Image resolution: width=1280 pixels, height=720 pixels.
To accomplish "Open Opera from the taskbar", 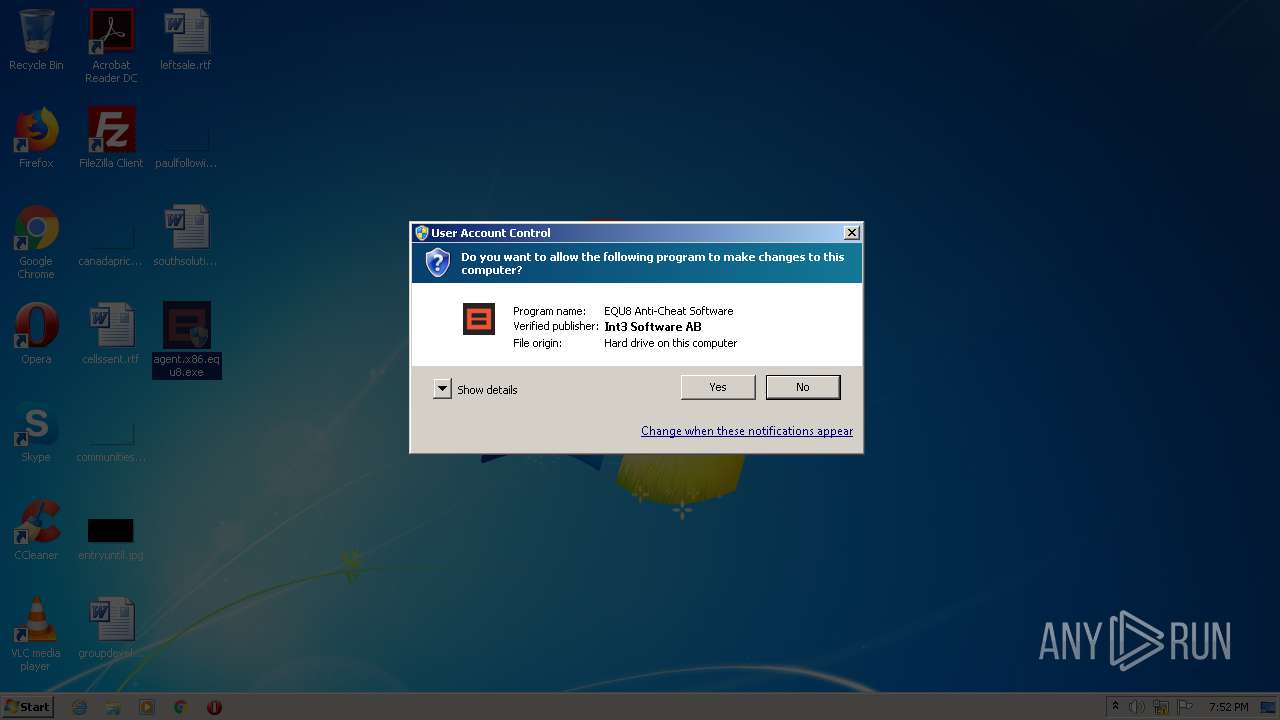I will 214,707.
